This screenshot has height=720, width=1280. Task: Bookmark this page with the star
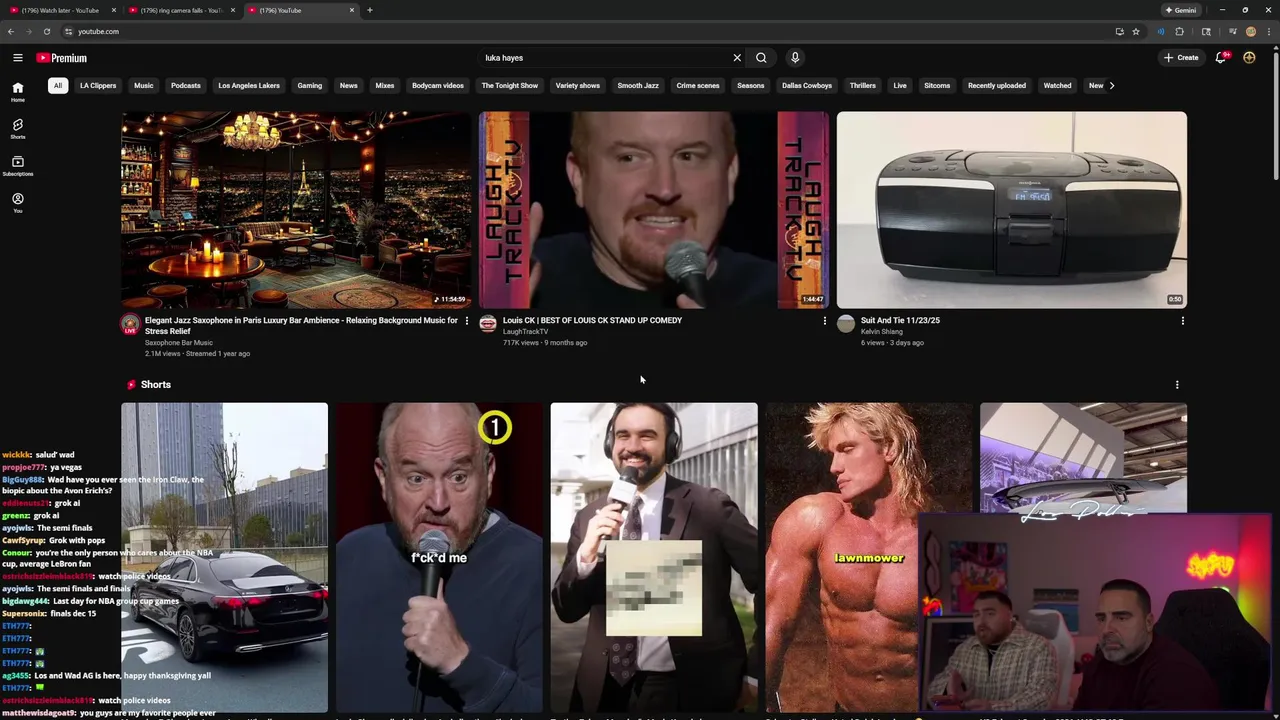[x=1136, y=31]
